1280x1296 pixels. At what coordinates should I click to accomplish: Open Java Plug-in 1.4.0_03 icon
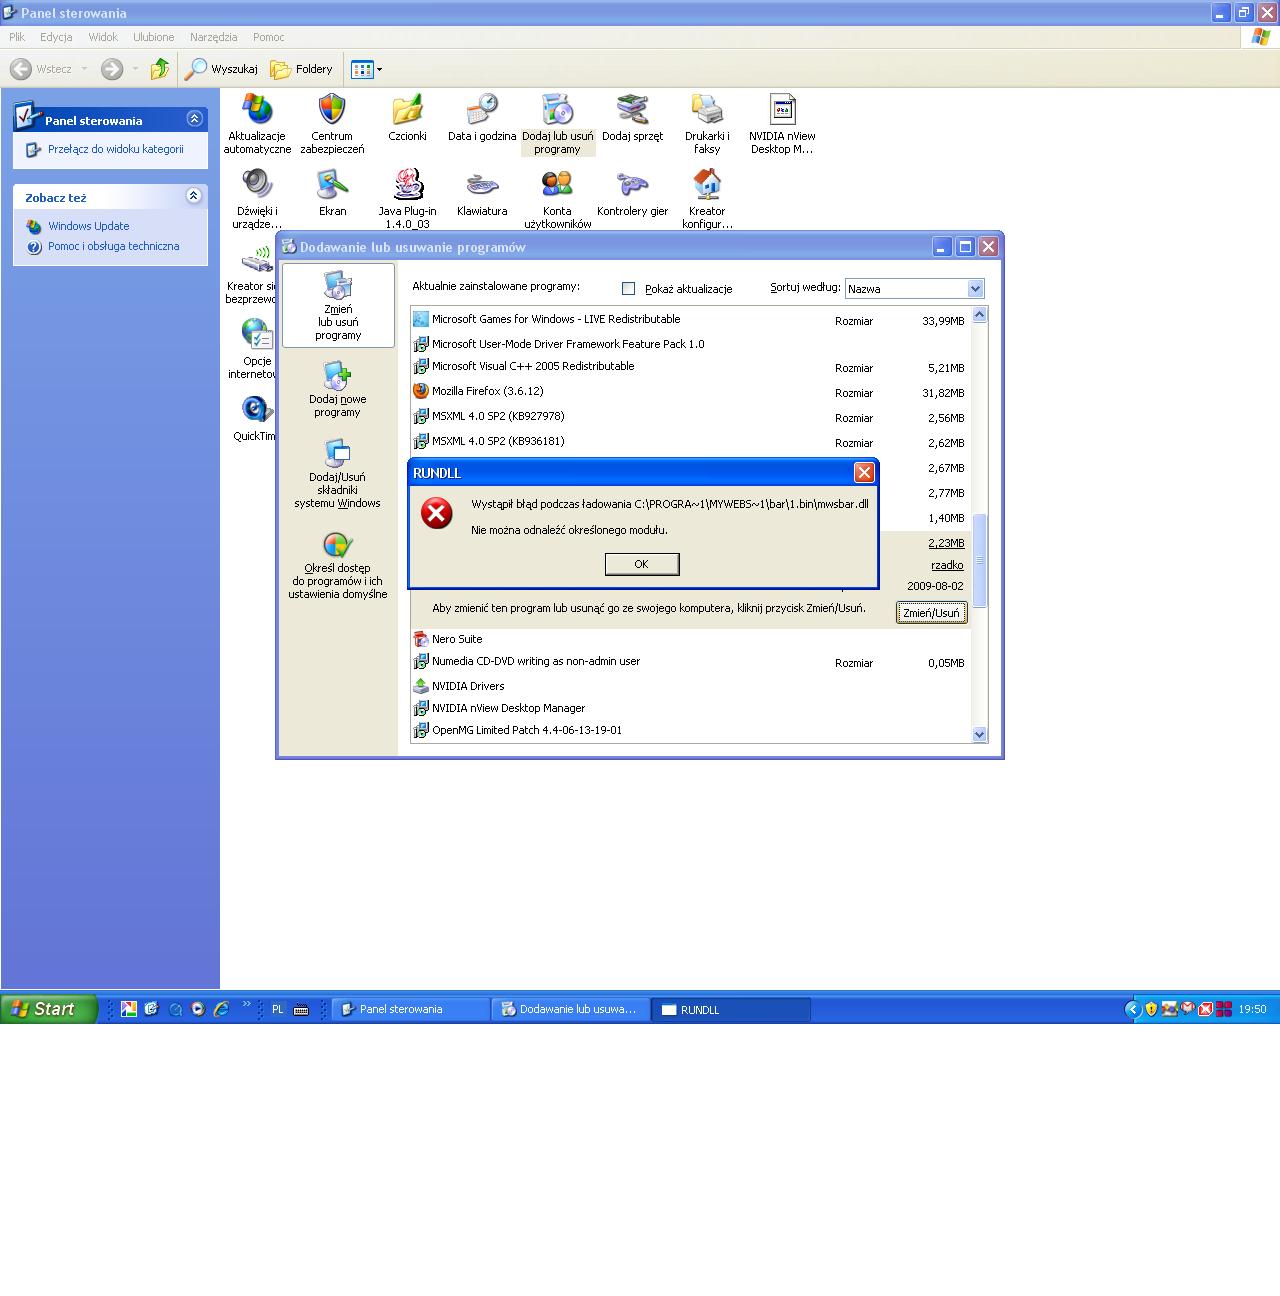point(407,199)
